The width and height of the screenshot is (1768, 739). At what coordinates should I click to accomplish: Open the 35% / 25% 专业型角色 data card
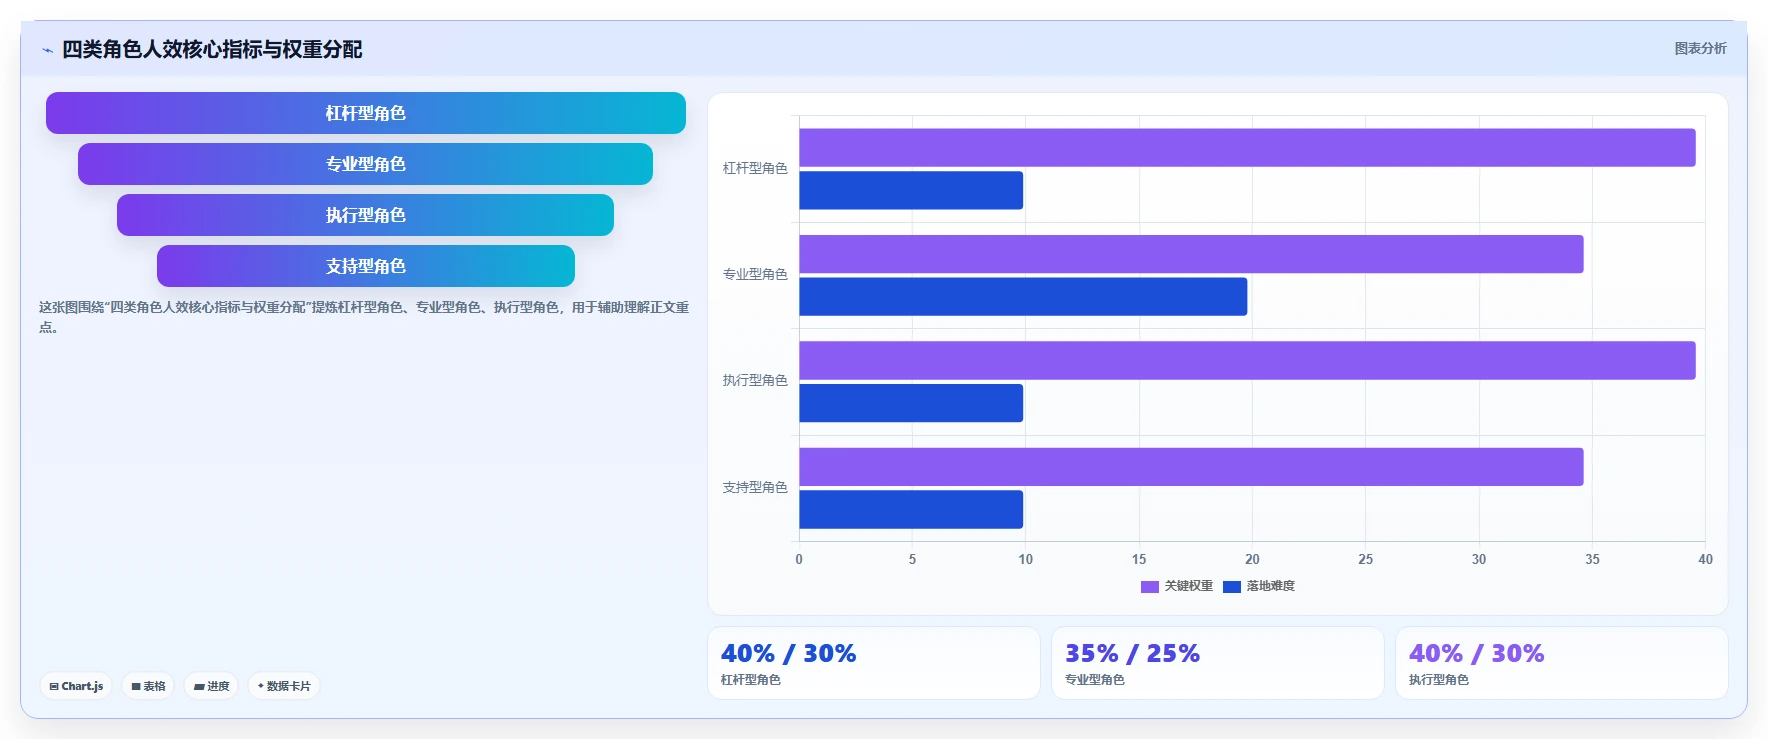click(1218, 663)
